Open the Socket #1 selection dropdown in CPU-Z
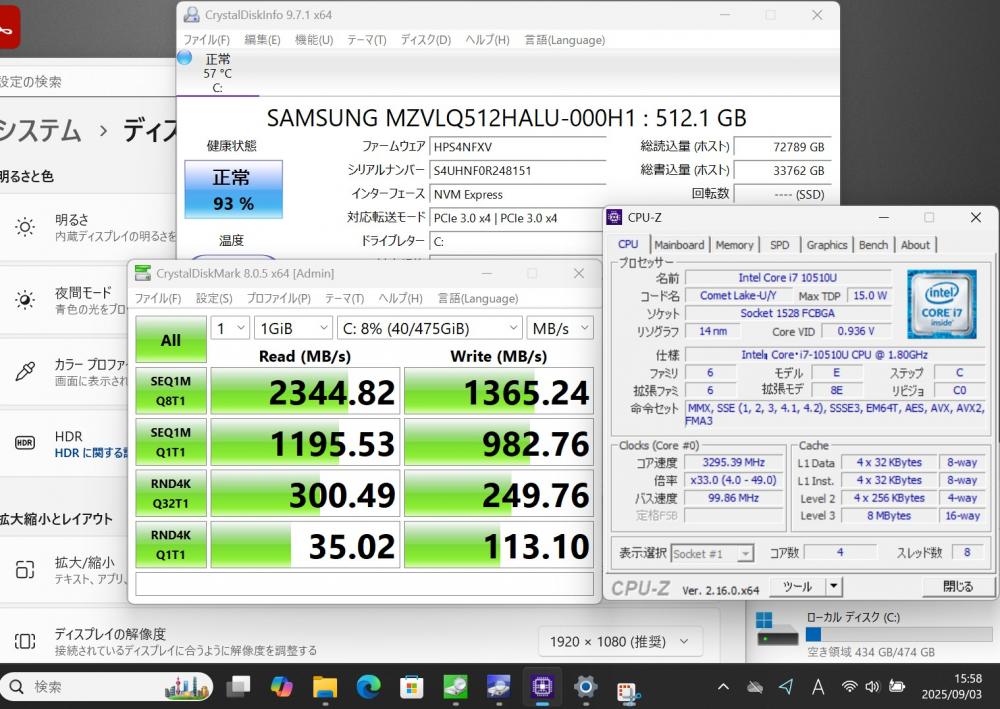 pos(712,553)
